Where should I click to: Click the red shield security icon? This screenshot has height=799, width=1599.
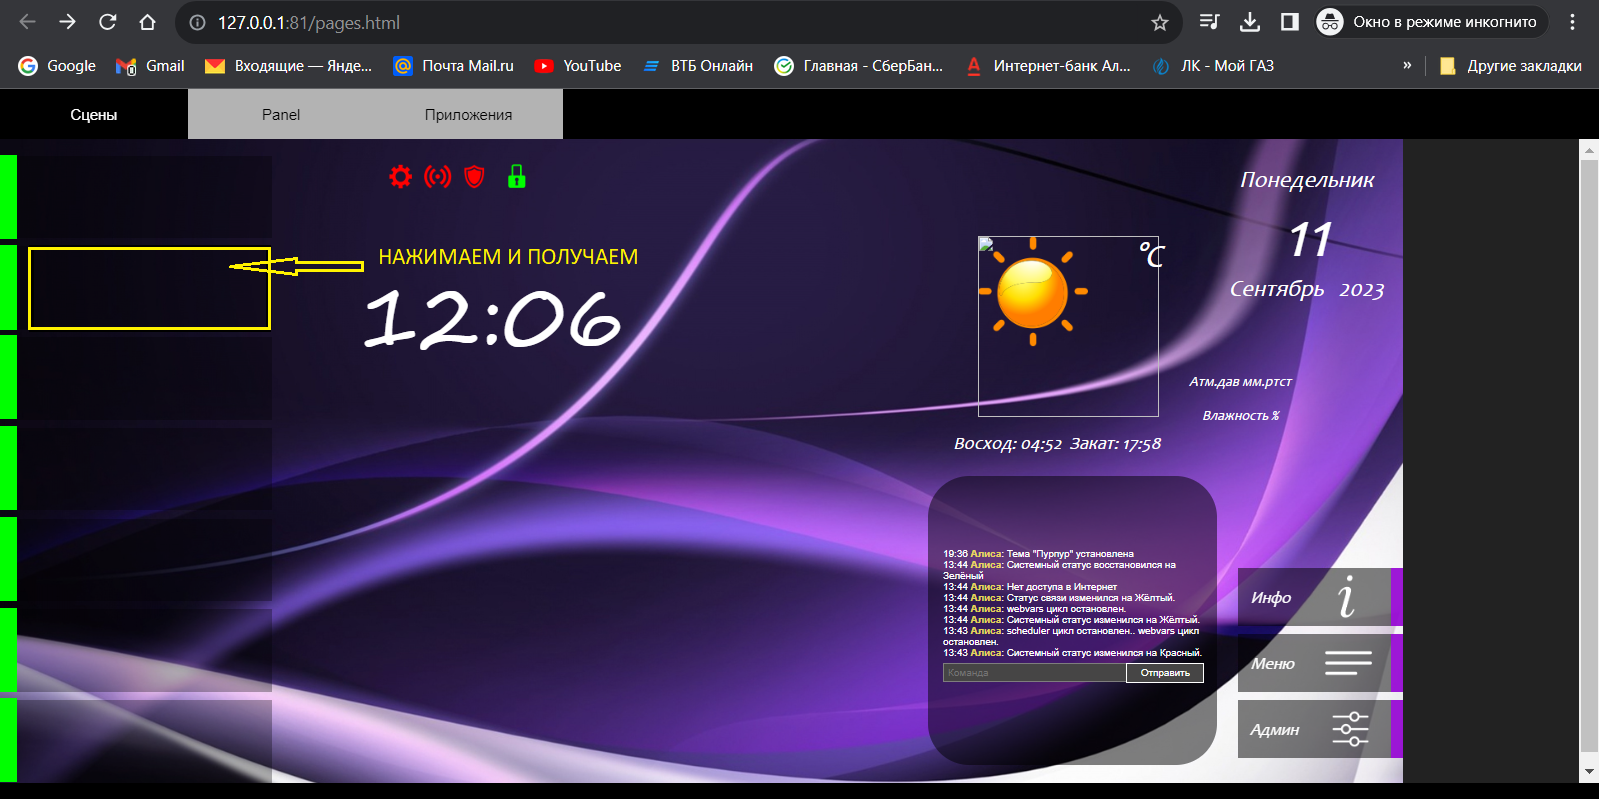tap(475, 177)
